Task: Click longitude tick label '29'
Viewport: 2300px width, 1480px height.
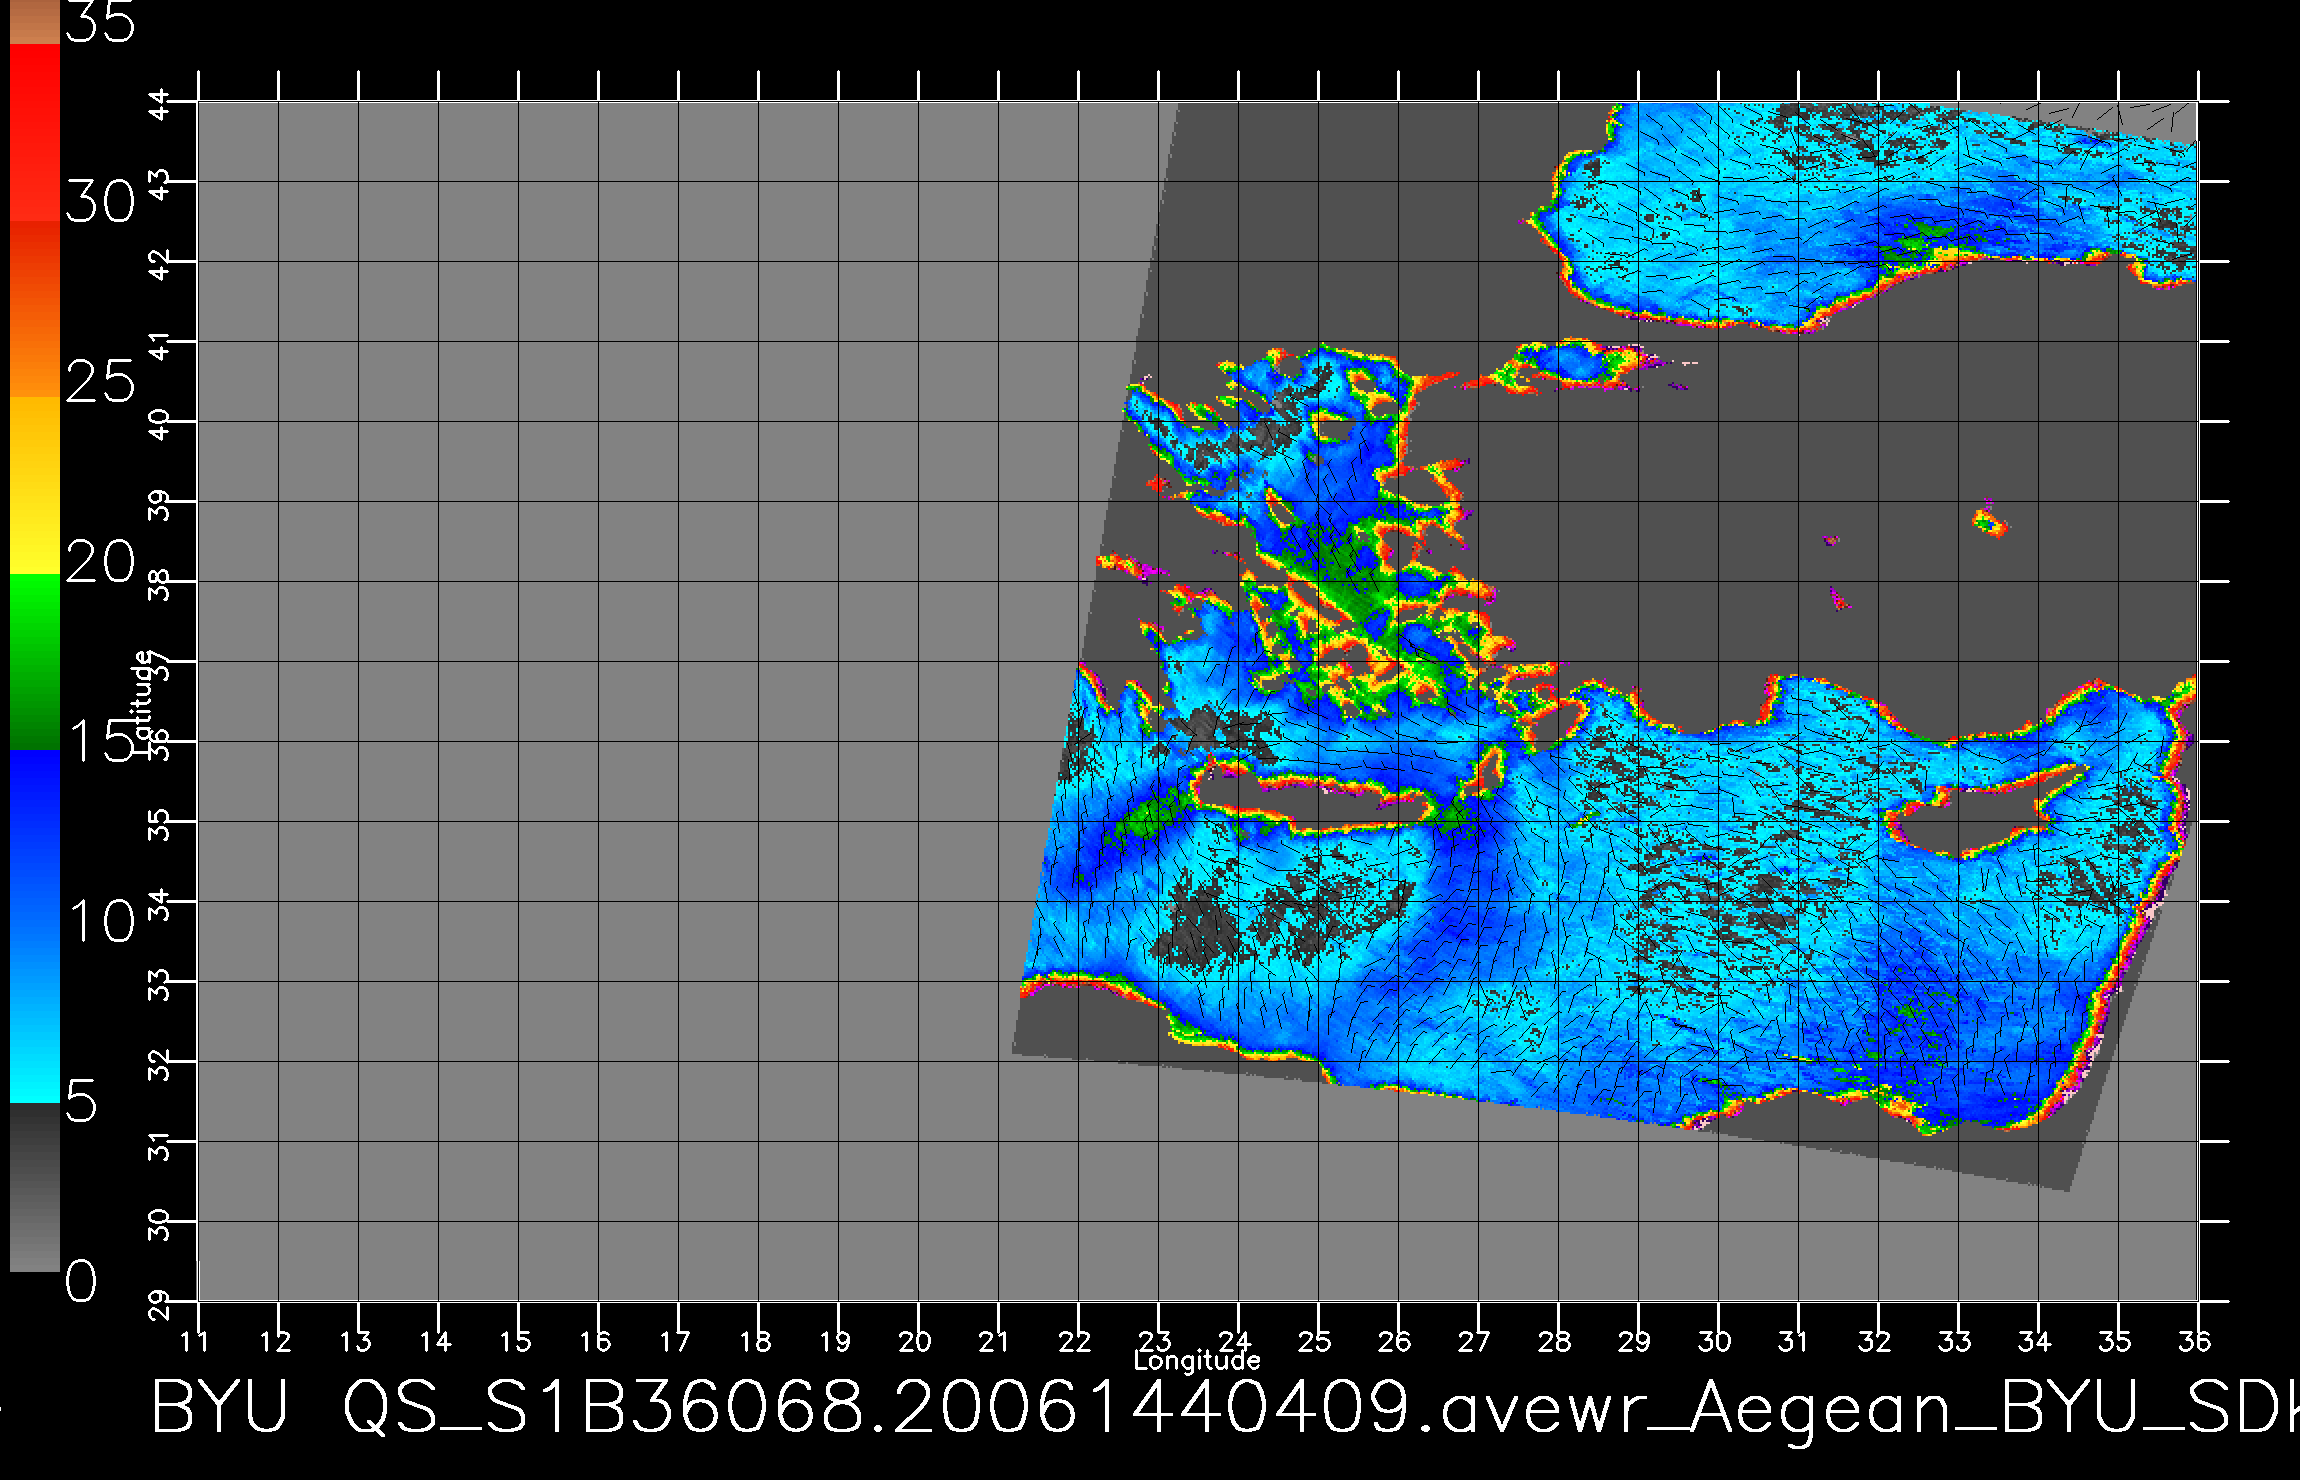Action: pos(1636,1341)
